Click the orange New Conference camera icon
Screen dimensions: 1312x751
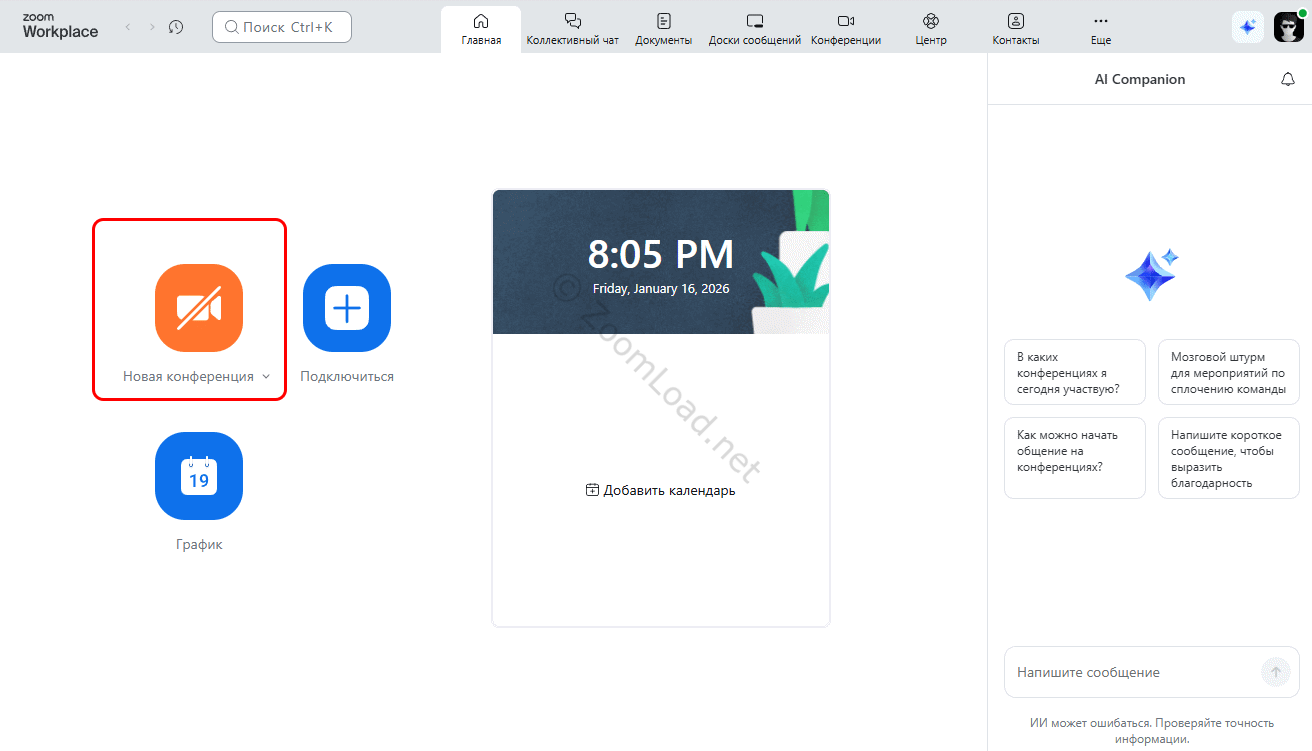tap(199, 308)
